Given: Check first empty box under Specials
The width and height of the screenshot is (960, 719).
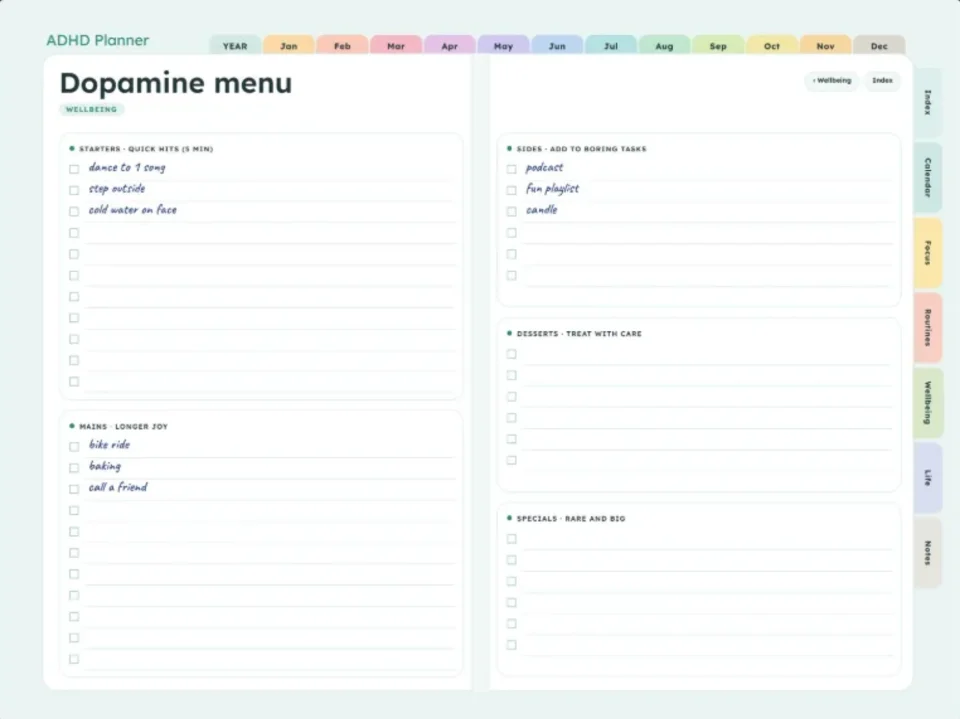Looking at the screenshot, I should [x=511, y=539].
